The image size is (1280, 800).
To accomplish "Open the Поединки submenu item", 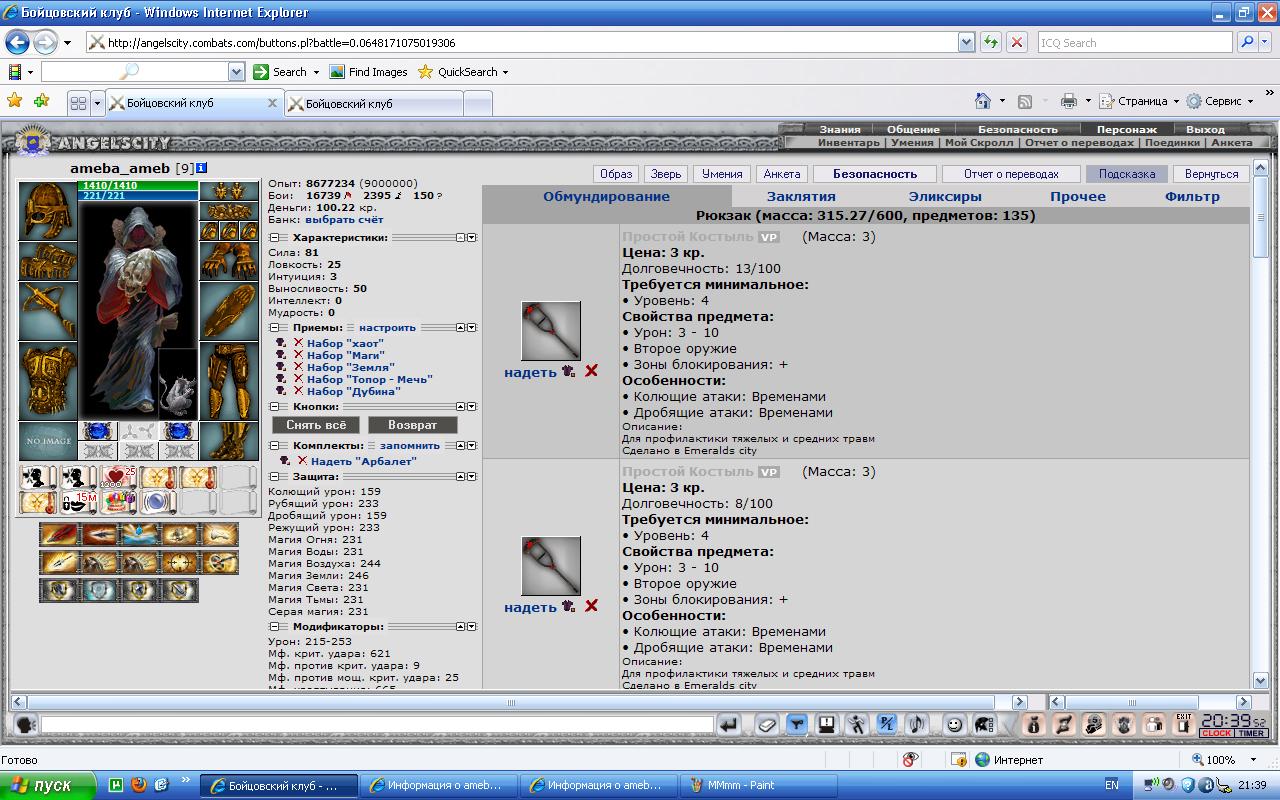I will [x=1172, y=142].
